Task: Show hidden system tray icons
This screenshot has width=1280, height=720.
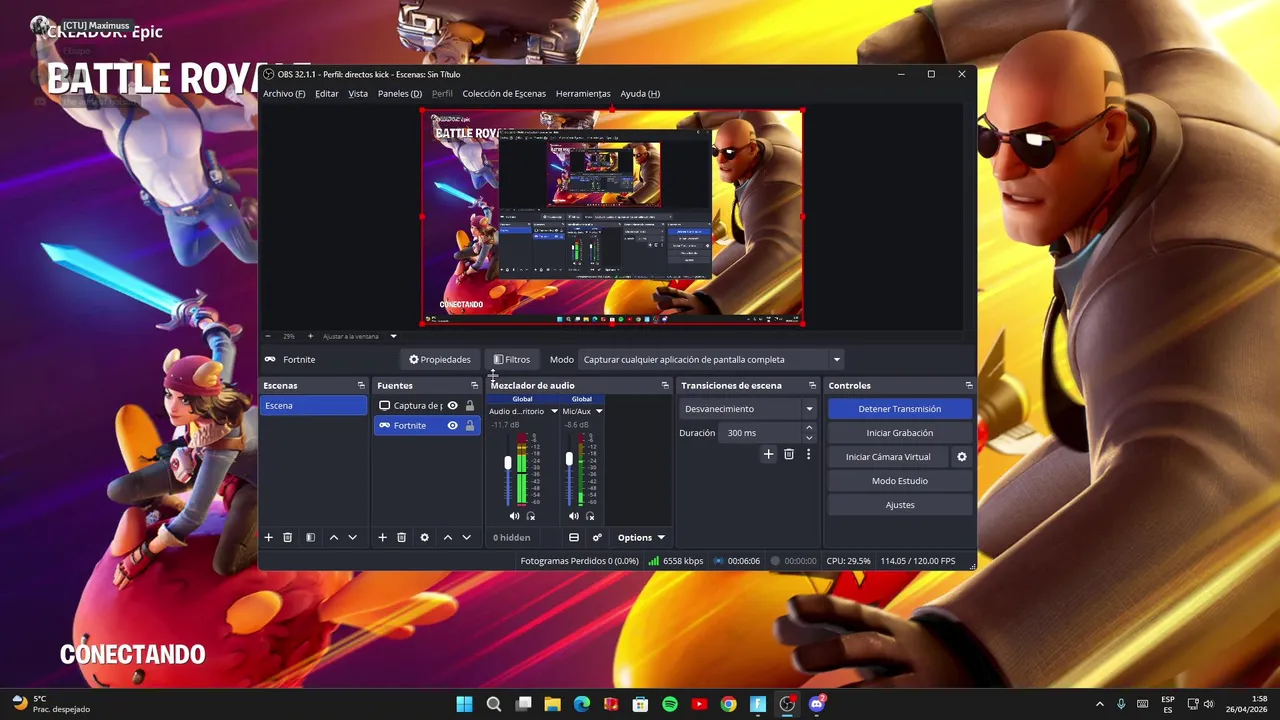Action: (x=1100, y=704)
